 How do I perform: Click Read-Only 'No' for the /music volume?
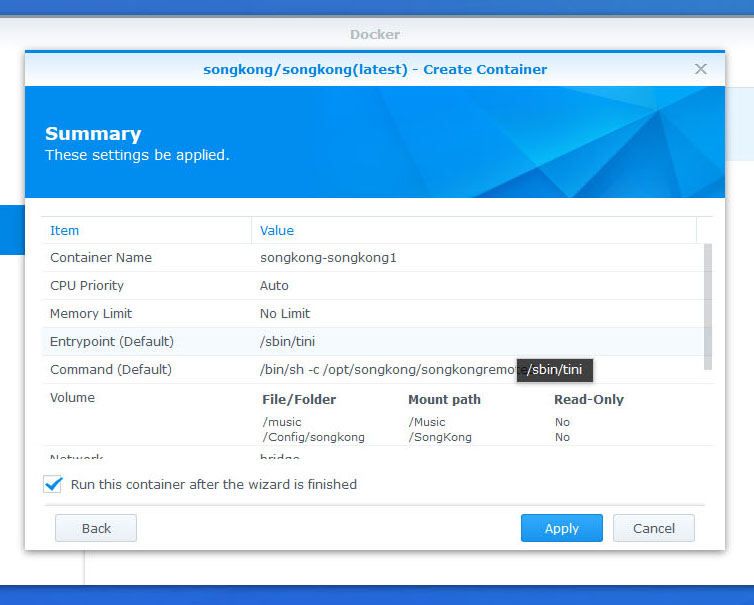(x=562, y=422)
